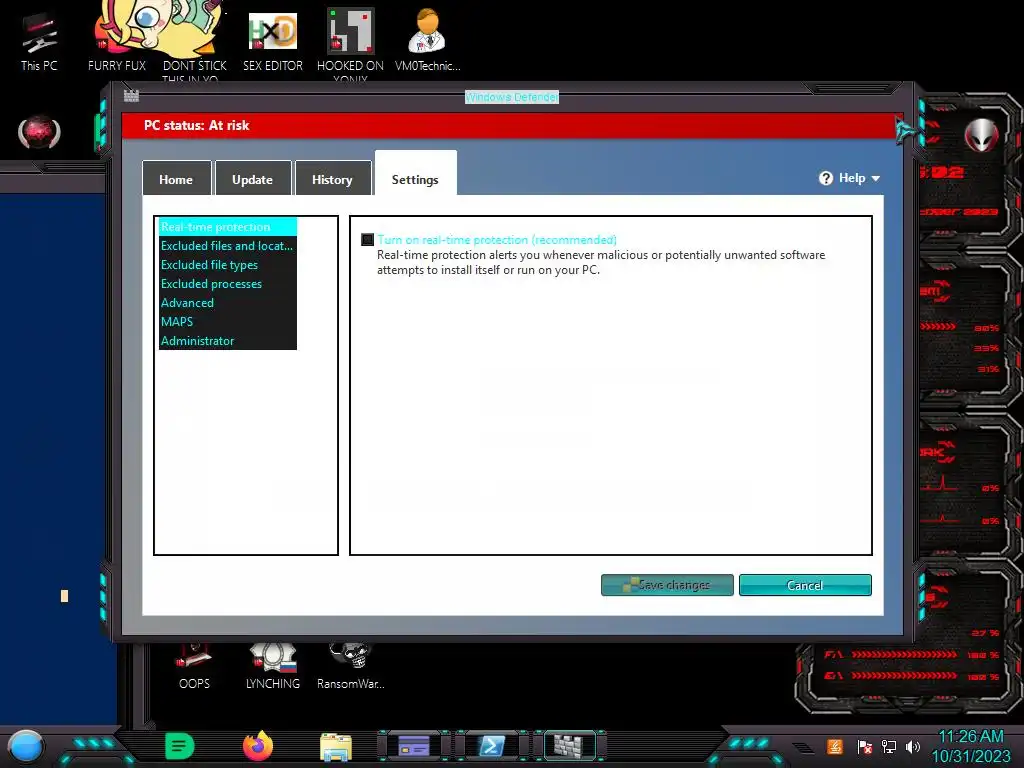Switch to the purple window taskbar app

414,746
